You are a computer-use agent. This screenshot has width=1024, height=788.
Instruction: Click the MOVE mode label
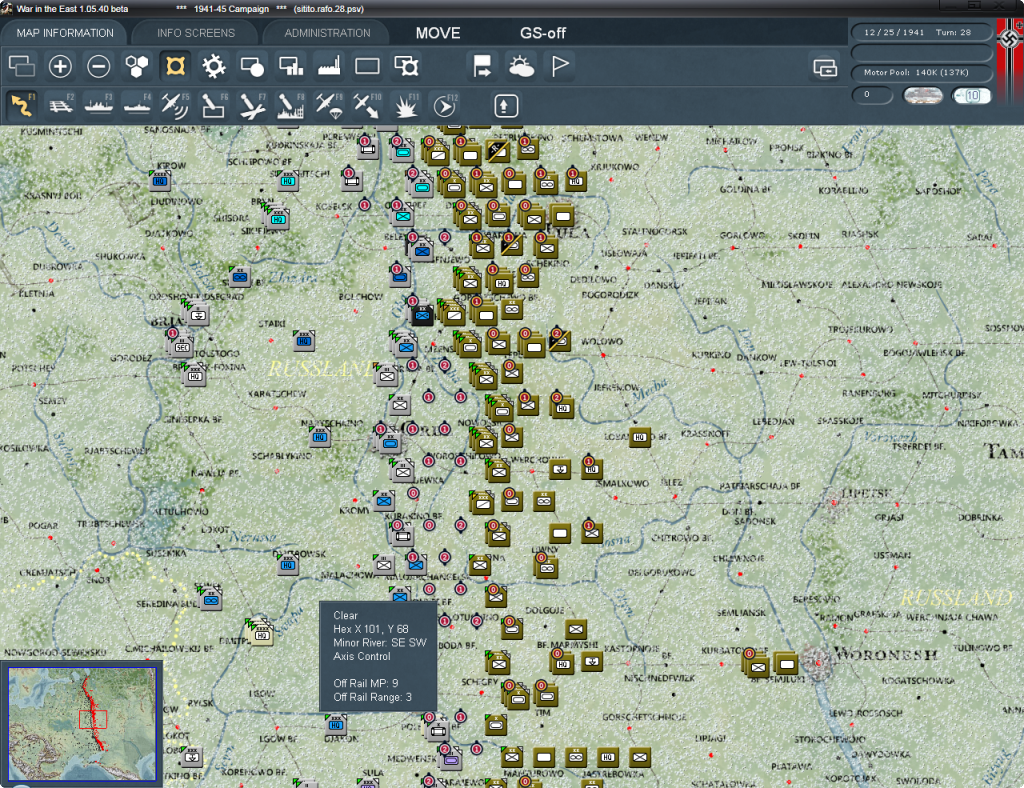(438, 33)
